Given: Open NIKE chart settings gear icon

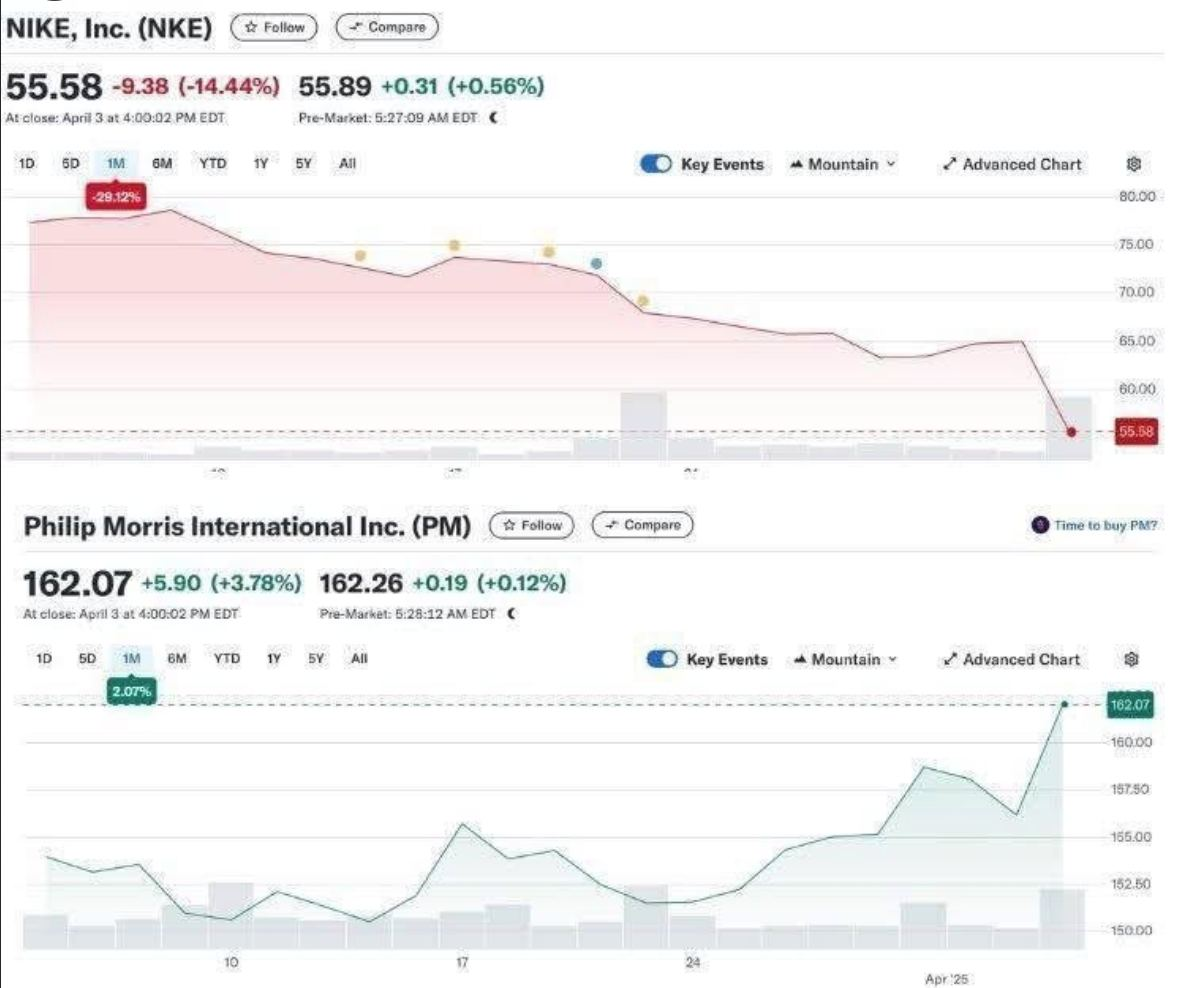Looking at the screenshot, I should click(x=1134, y=165).
